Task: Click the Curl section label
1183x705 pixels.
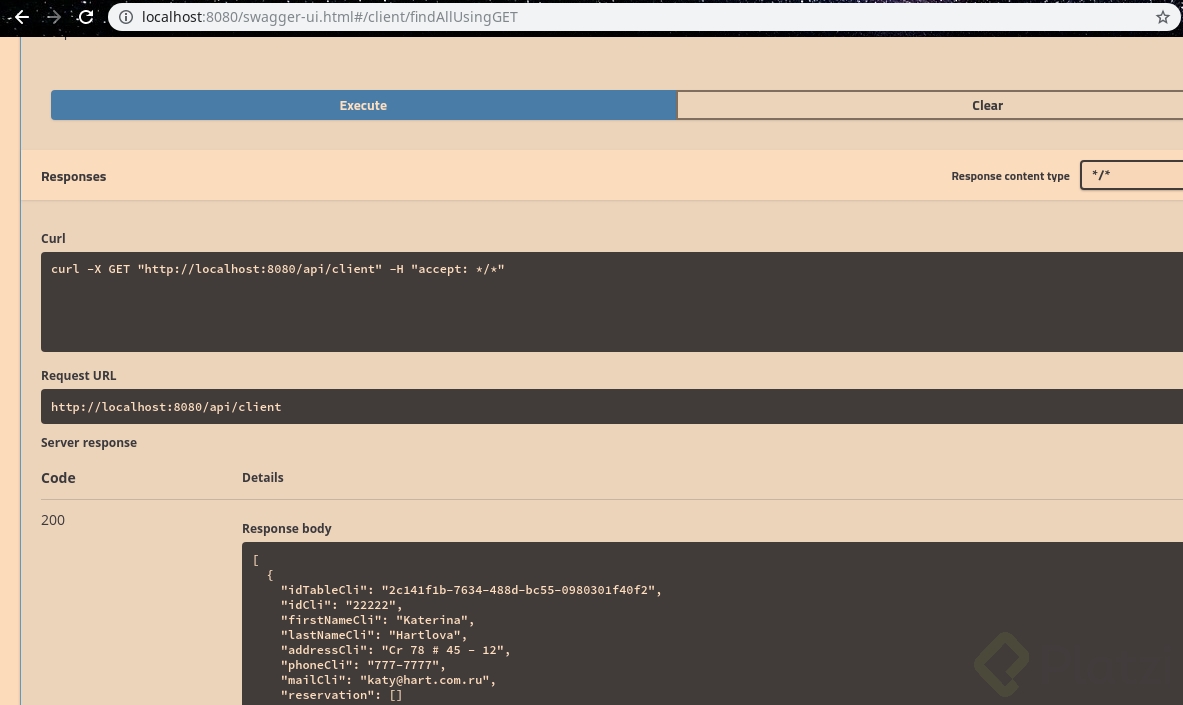Action: pos(53,238)
